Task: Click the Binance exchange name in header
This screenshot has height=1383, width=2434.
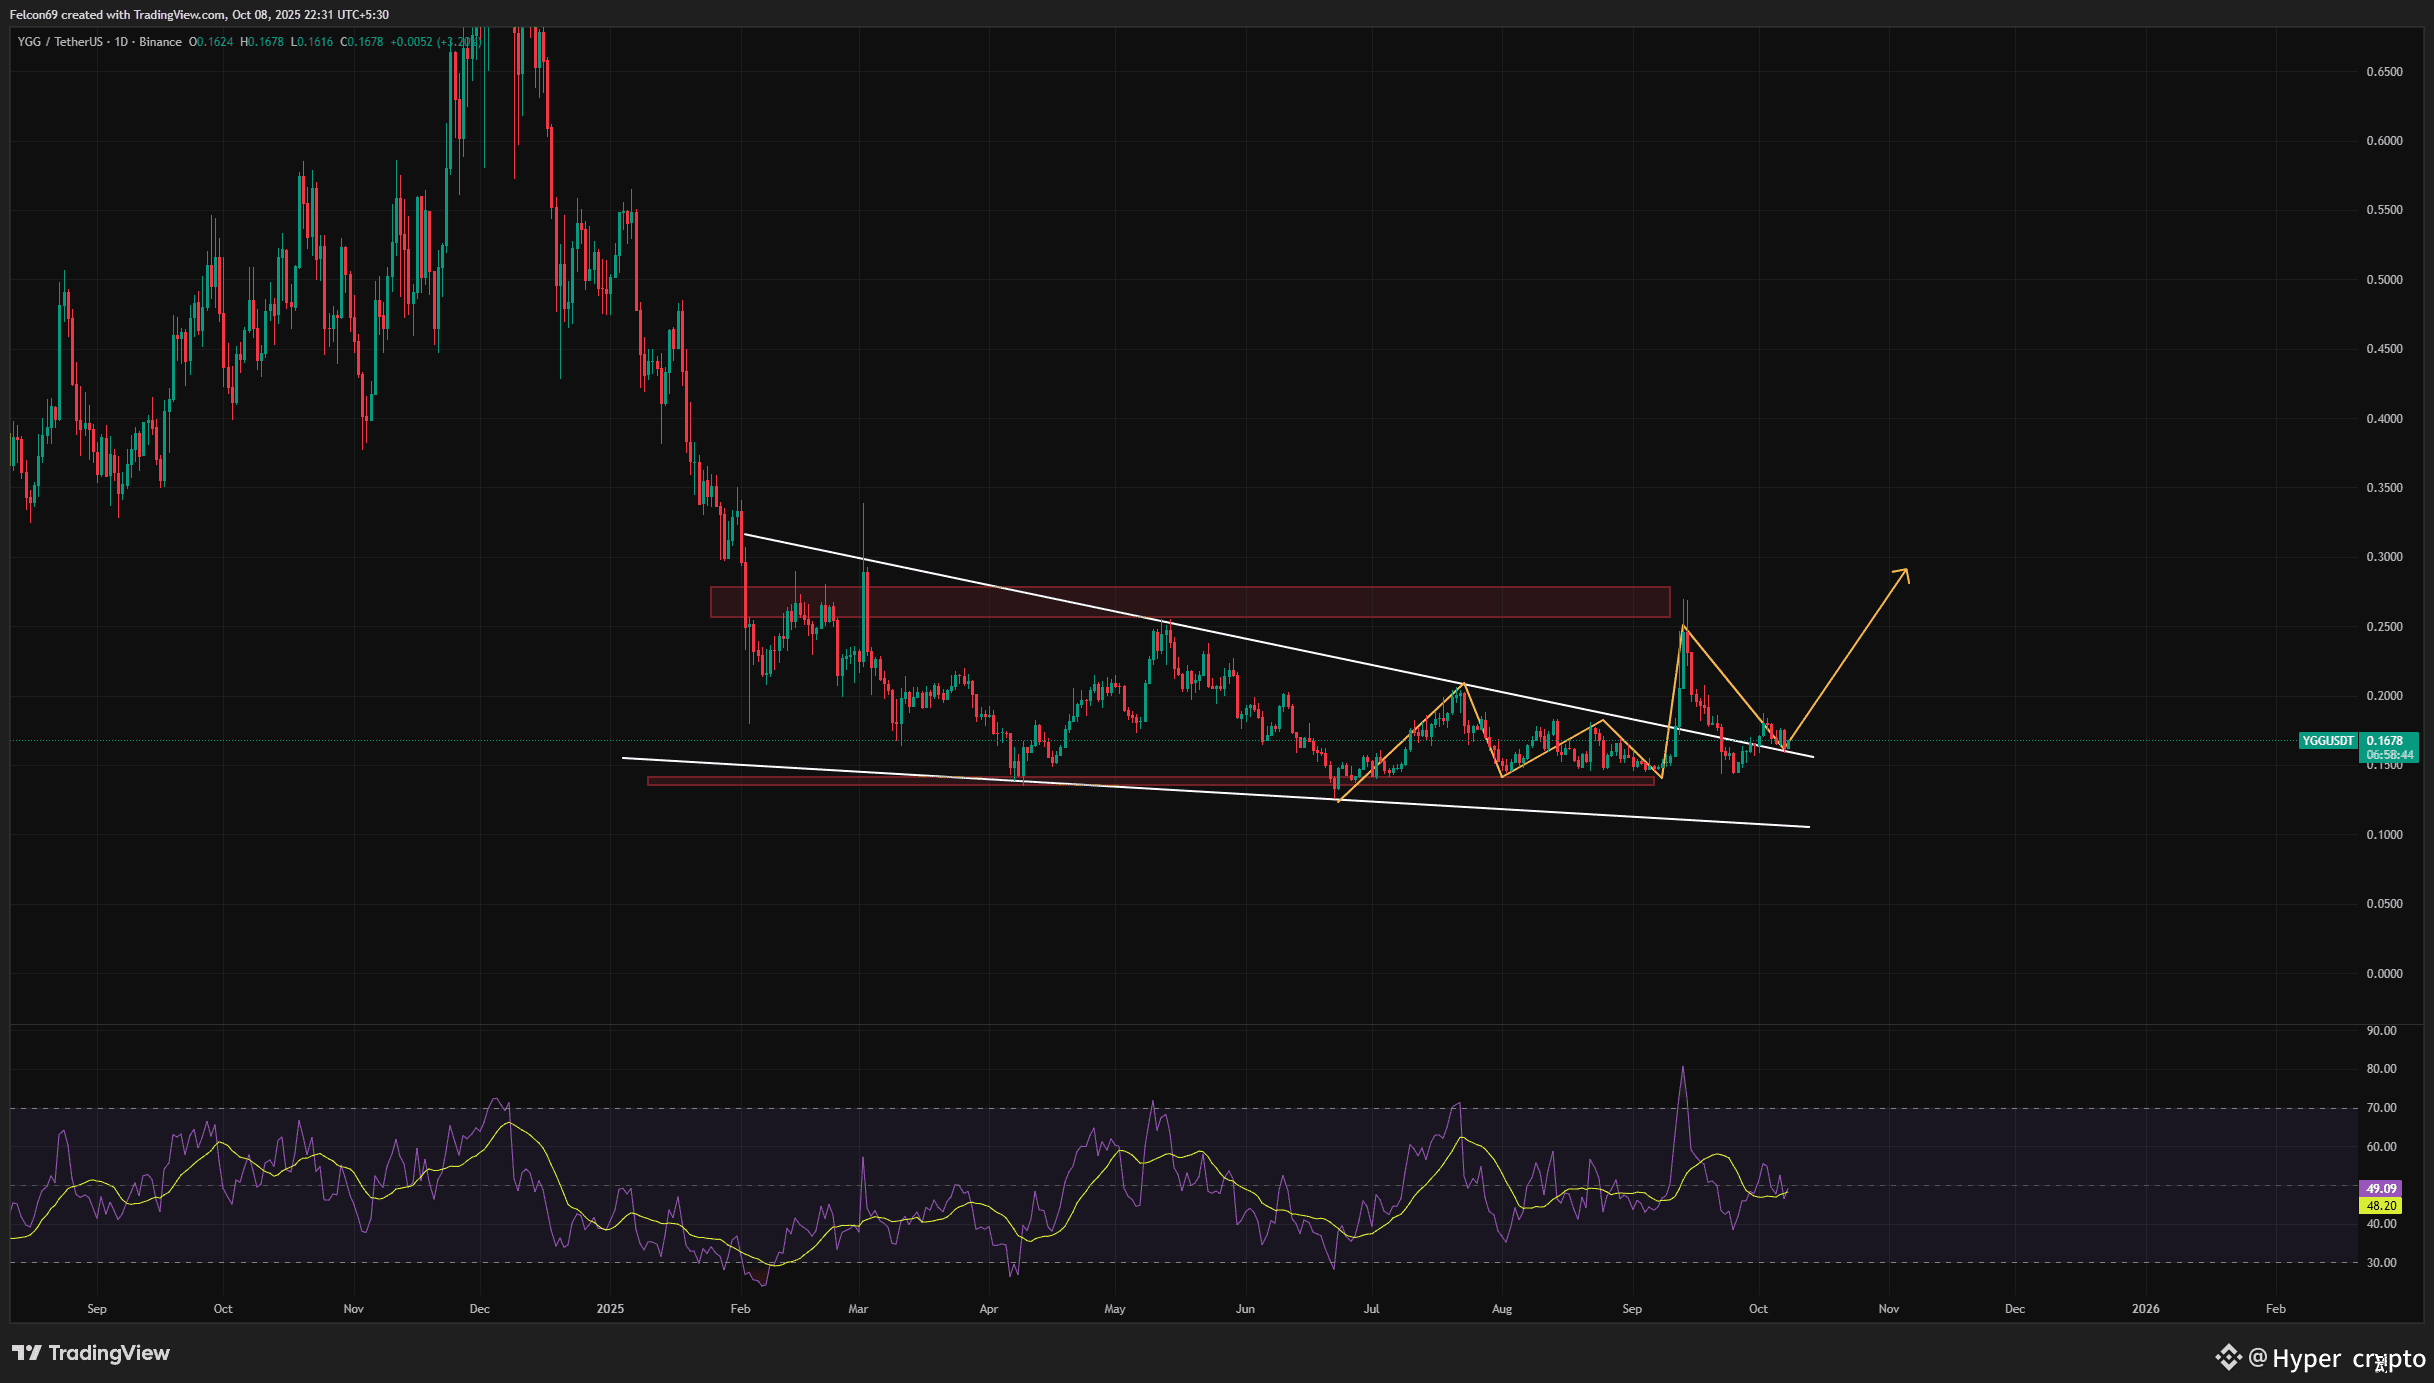Action: 160,42
